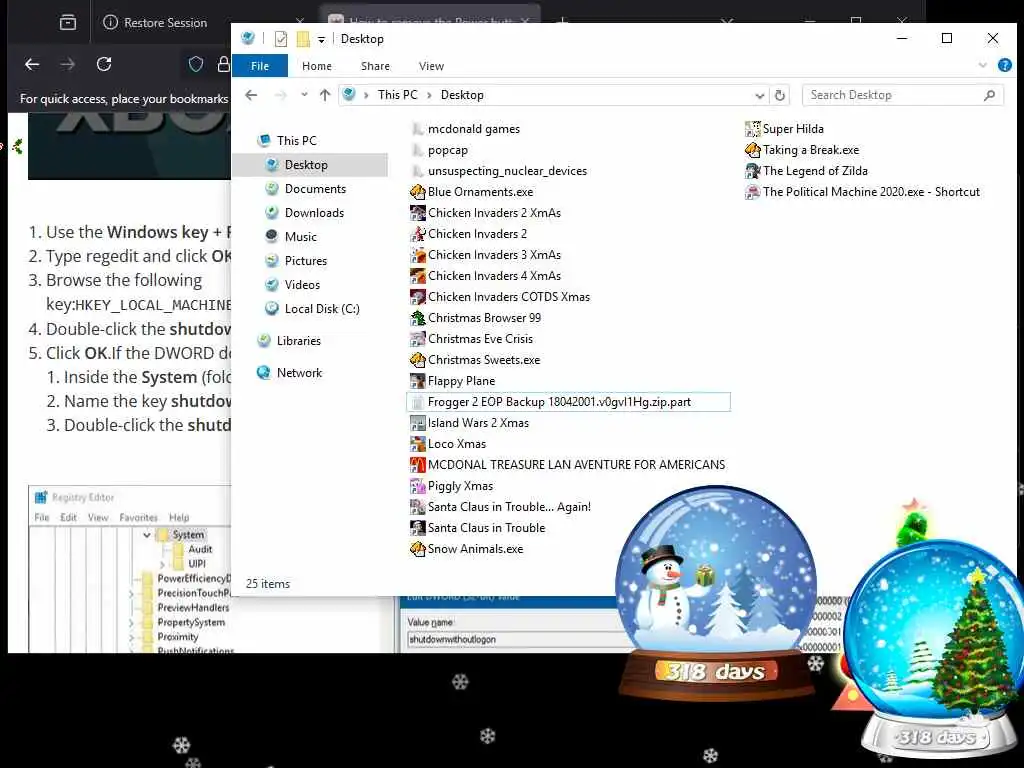This screenshot has height=768, width=1024.
Task: Collapse the System key in Registry Editor
Action: coord(147,535)
